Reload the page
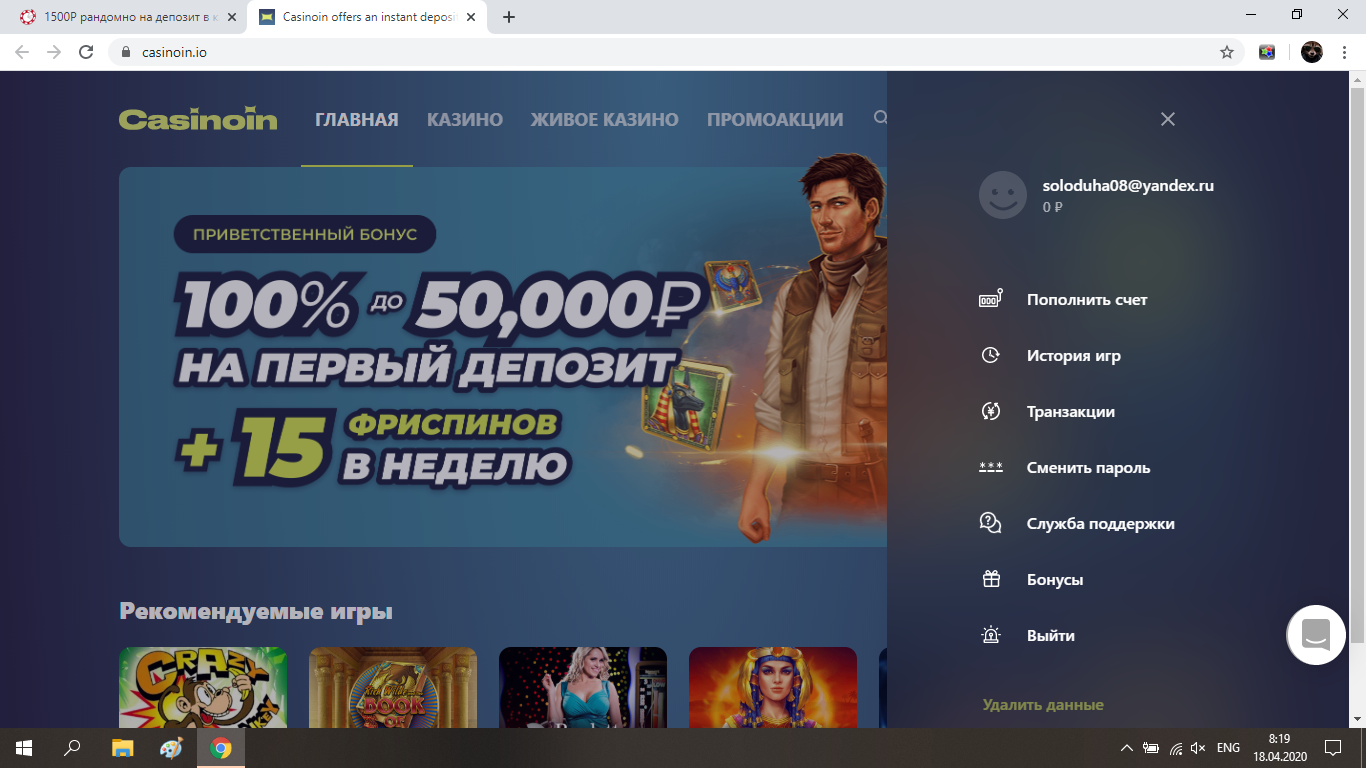Image resolution: width=1366 pixels, height=768 pixels. (x=86, y=52)
